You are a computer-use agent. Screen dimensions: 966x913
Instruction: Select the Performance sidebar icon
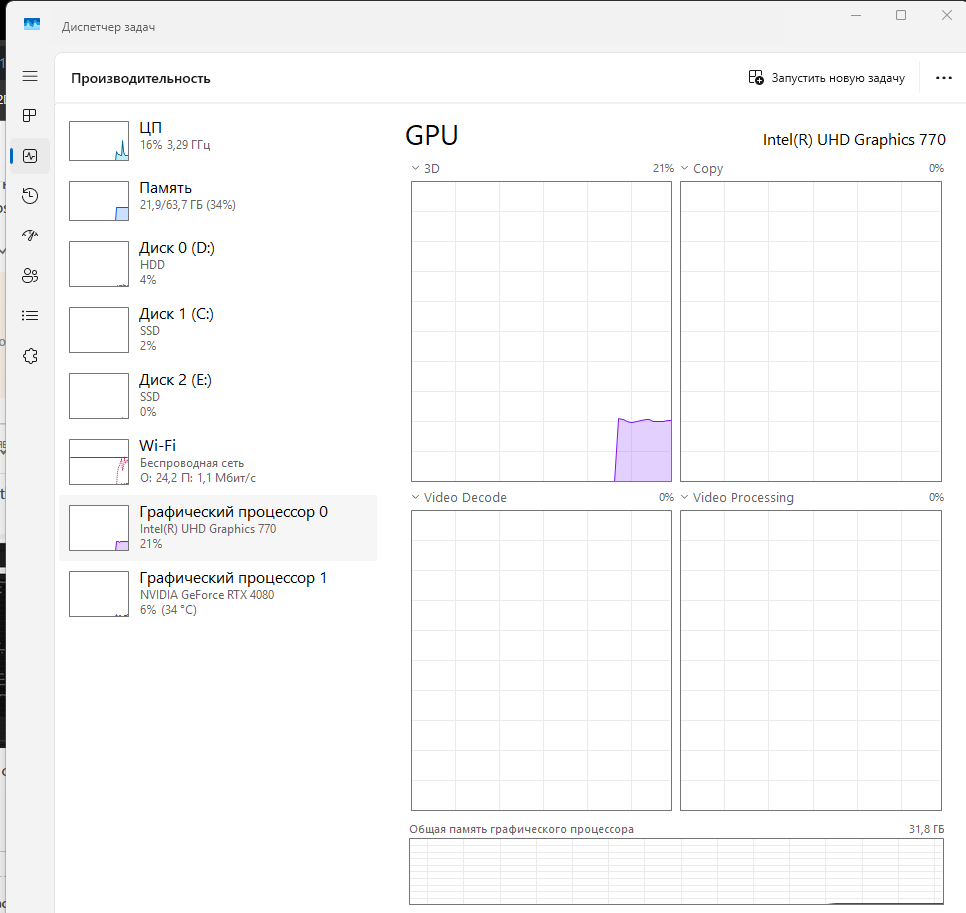(30, 155)
